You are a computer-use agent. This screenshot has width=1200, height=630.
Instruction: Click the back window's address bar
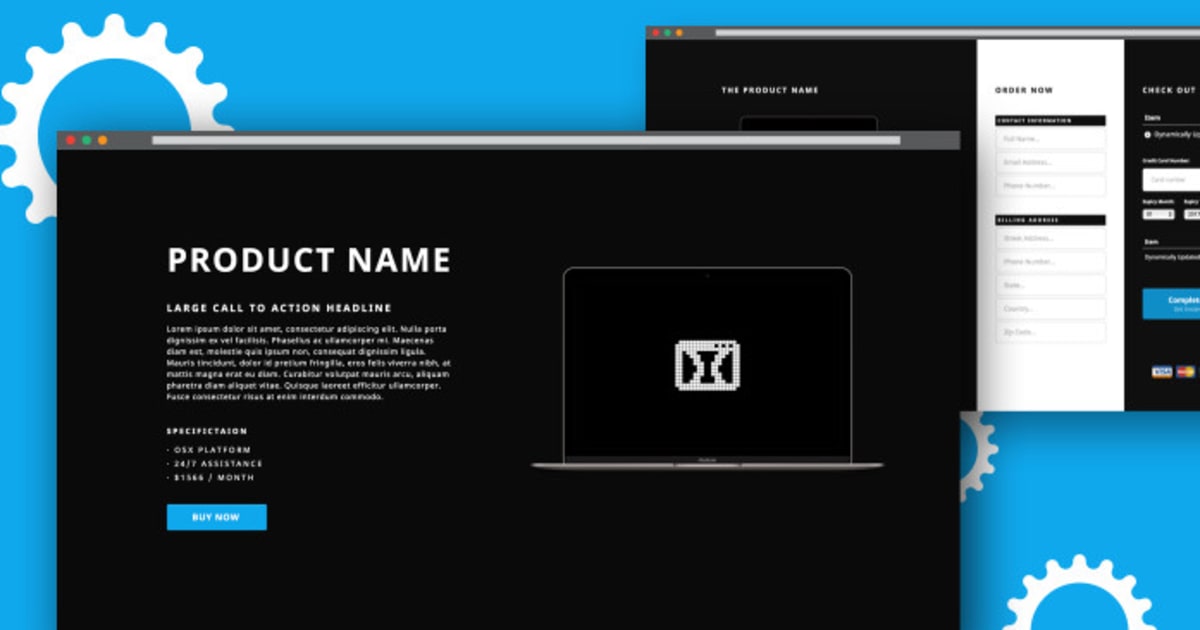957,33
